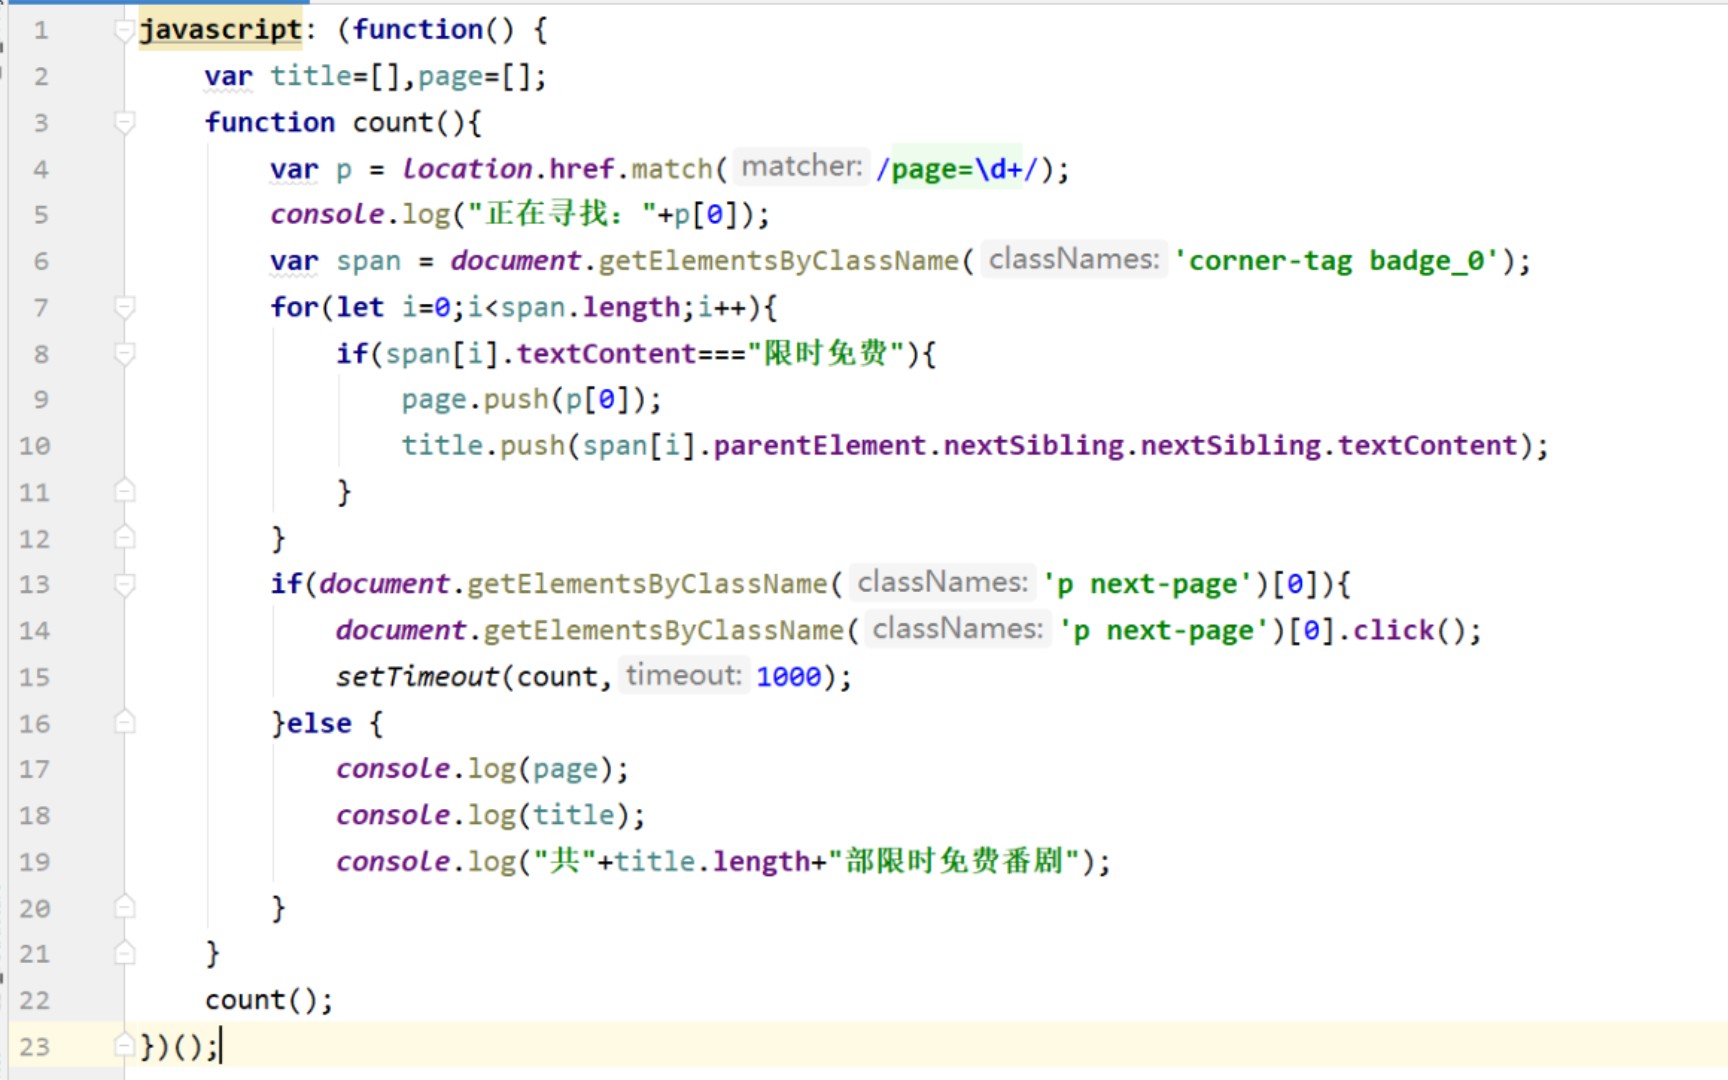Collapse the for loop fold on line 7
The image size is (1728, 1080).
pos(125,307)
